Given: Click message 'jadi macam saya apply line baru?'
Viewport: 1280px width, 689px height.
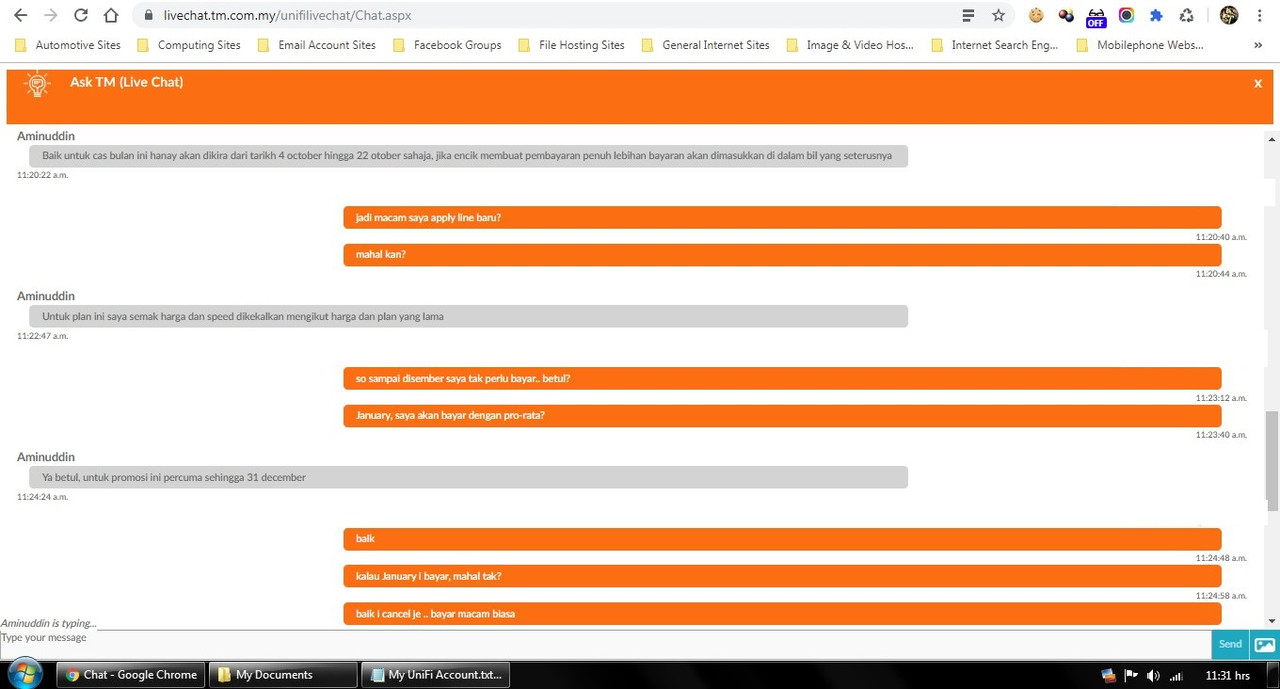Looking at the screenshot, I should coord(782,217).
